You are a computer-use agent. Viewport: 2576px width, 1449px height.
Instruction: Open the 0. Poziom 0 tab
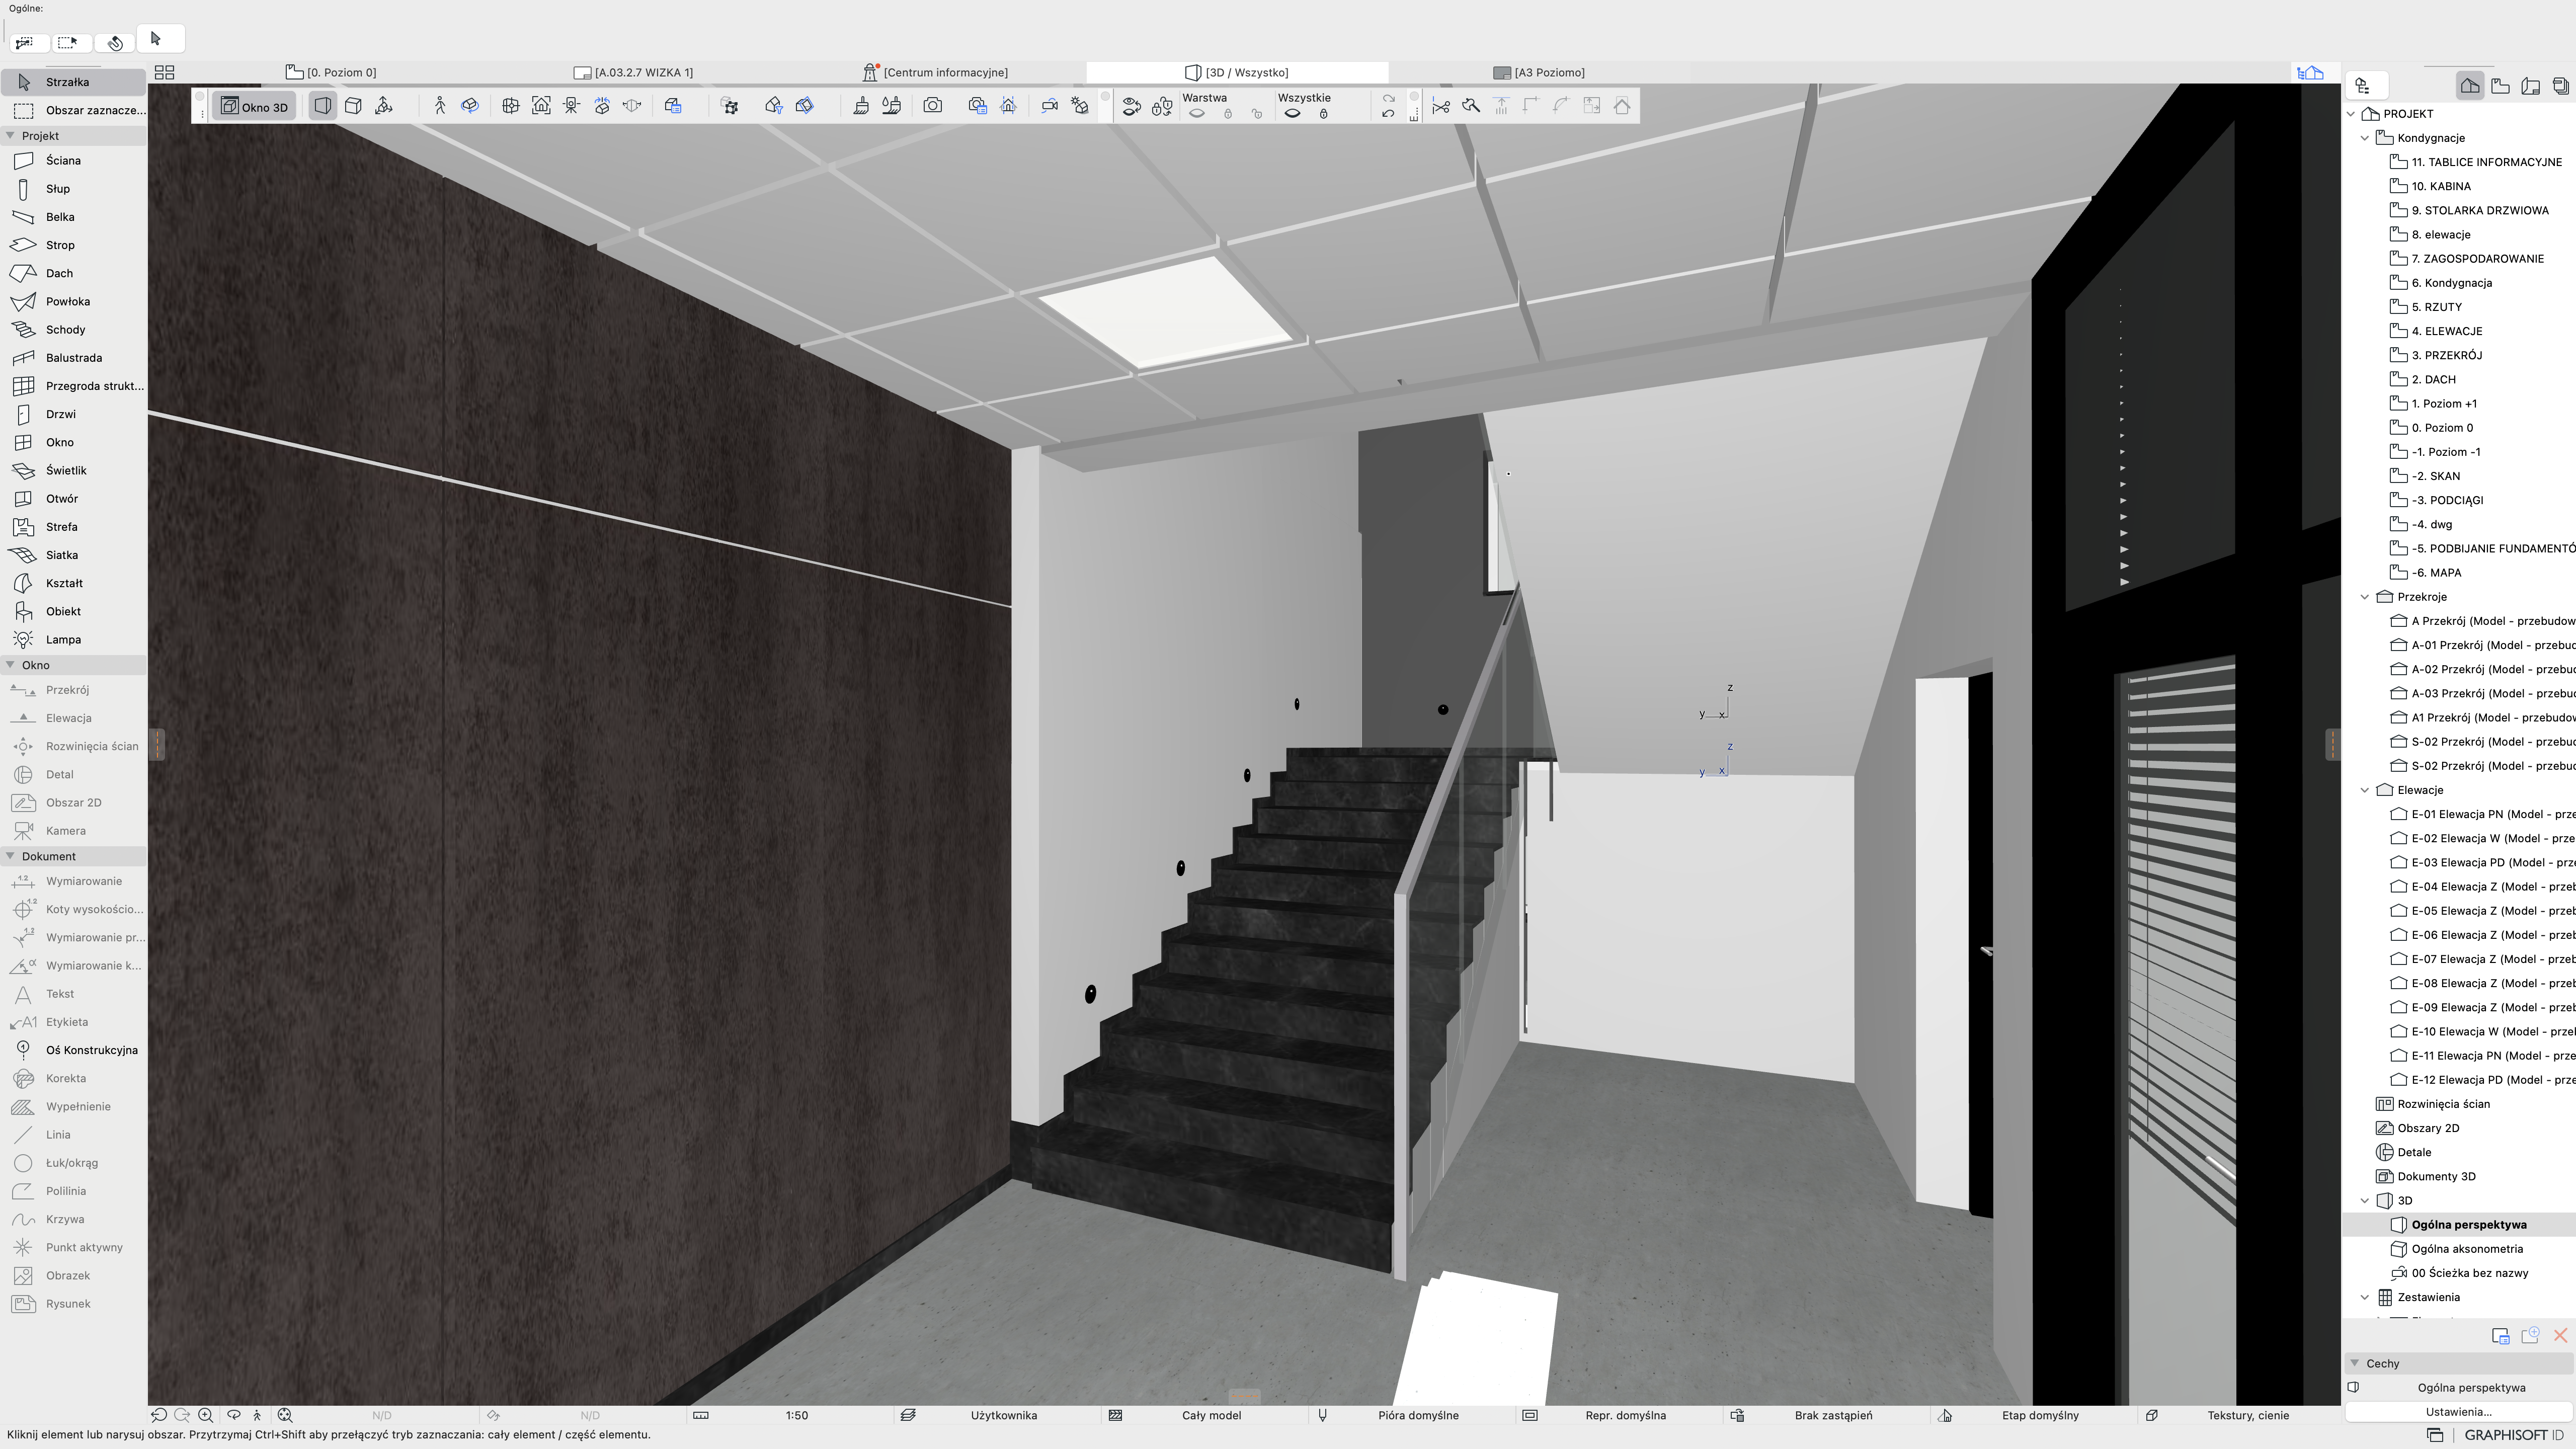click(x=340, y=72)
